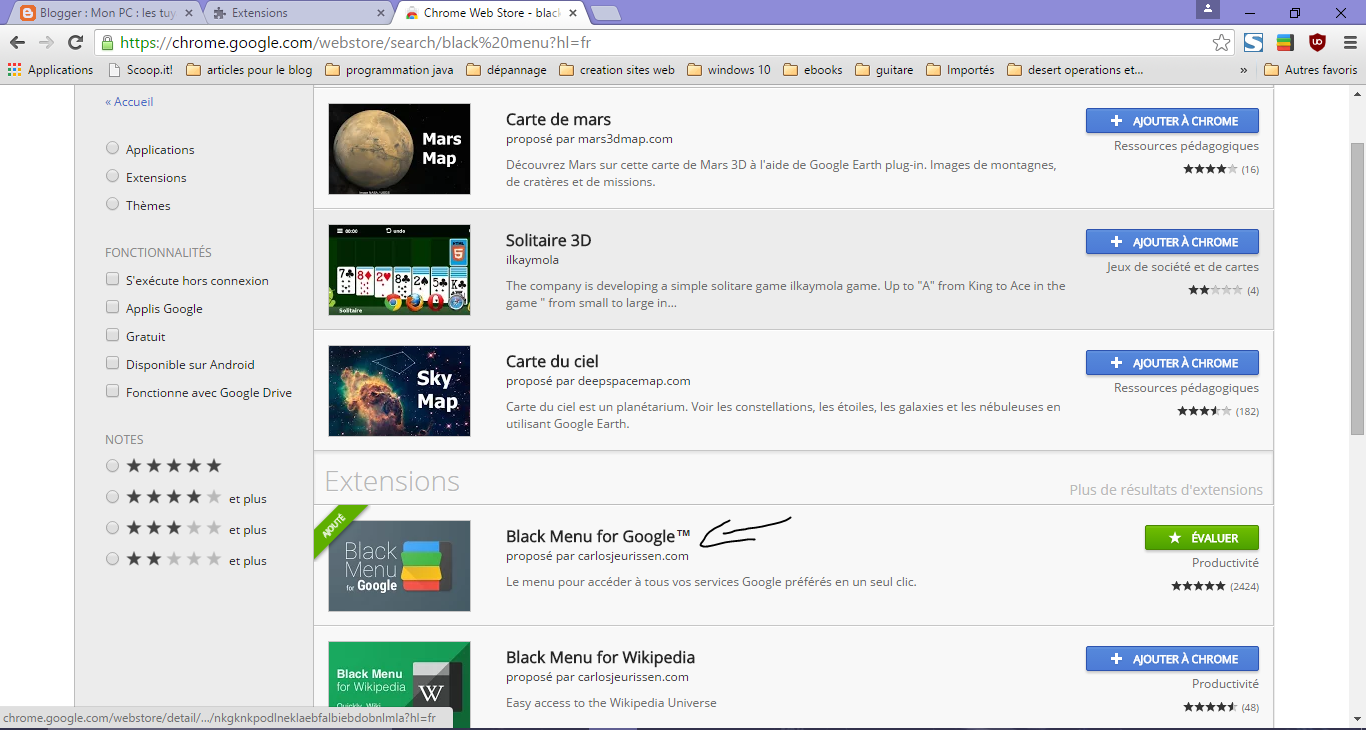Image resolution: width=1366 pixels, height=730 pixels.
Task: Open the Chrome hamburger menu
Action: [1350, 43]
